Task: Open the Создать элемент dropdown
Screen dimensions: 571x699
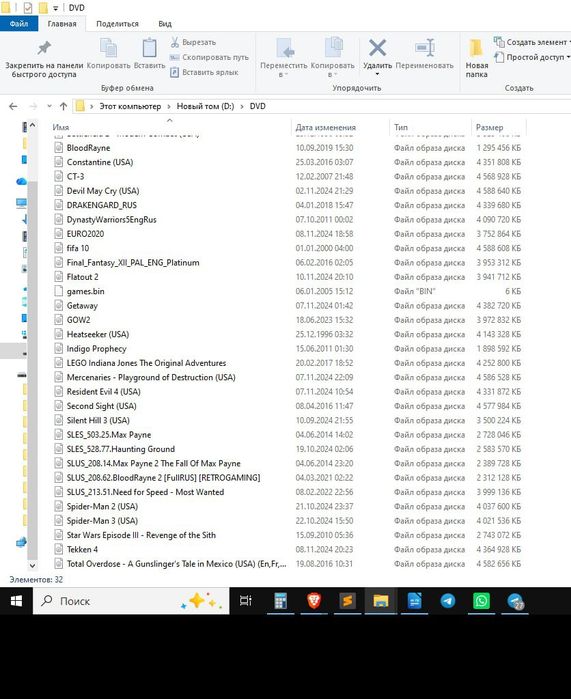Action: (x=532, y=42)
